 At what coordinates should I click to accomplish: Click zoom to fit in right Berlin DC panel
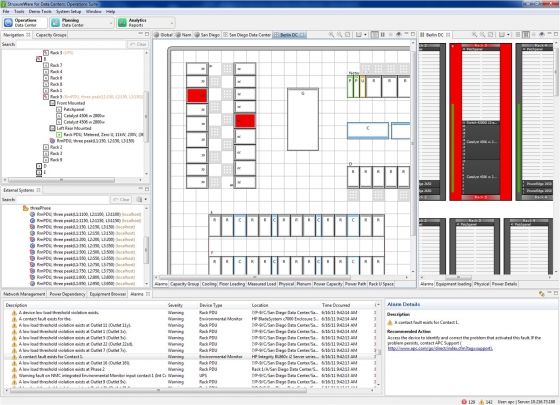pos(491,35)
